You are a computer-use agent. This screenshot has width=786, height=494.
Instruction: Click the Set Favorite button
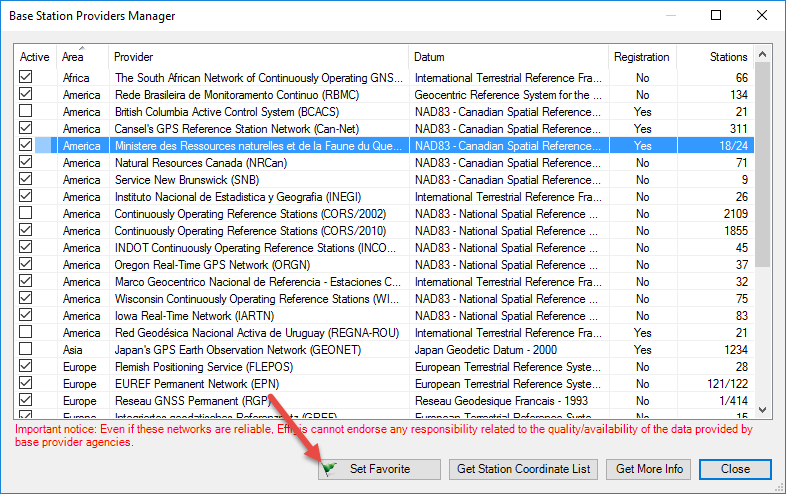pyautogui.click(x=379, y=469)
